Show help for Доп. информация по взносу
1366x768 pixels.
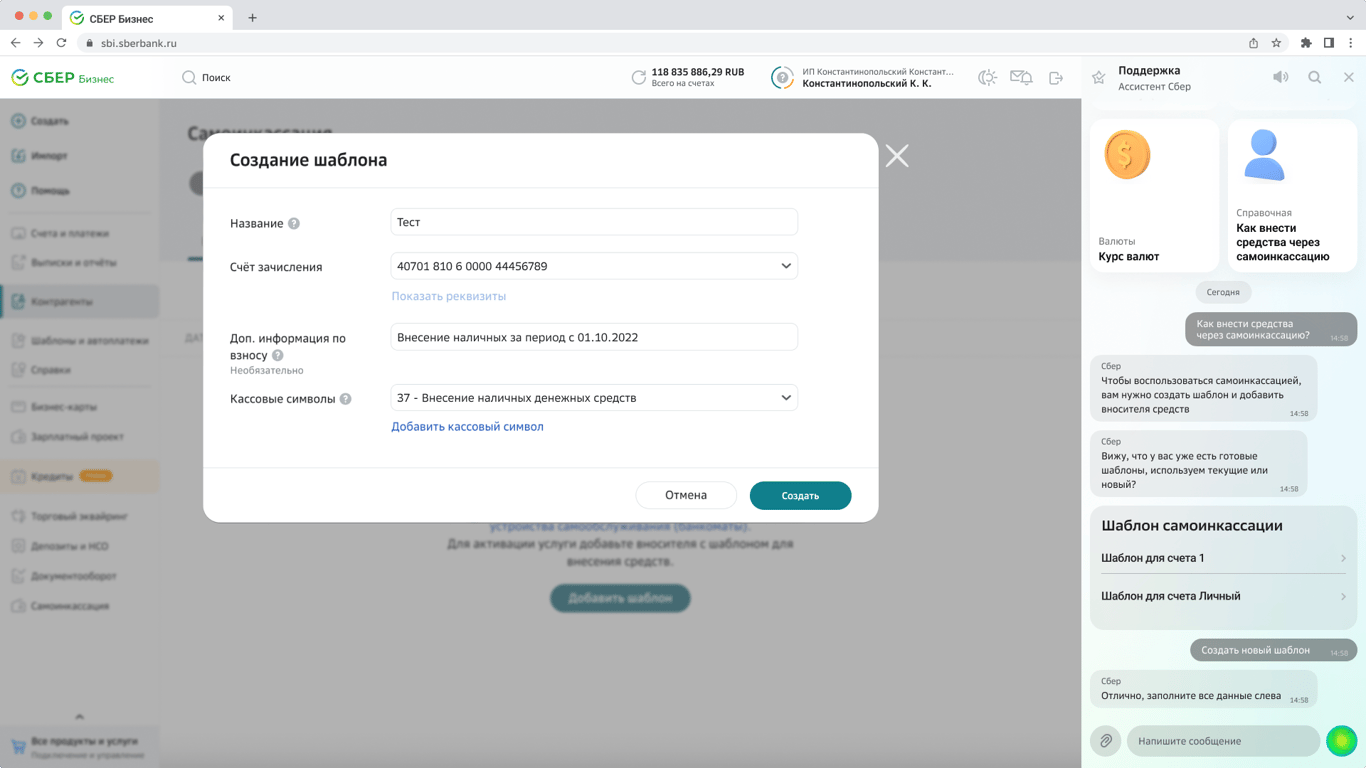coord(278,356)
